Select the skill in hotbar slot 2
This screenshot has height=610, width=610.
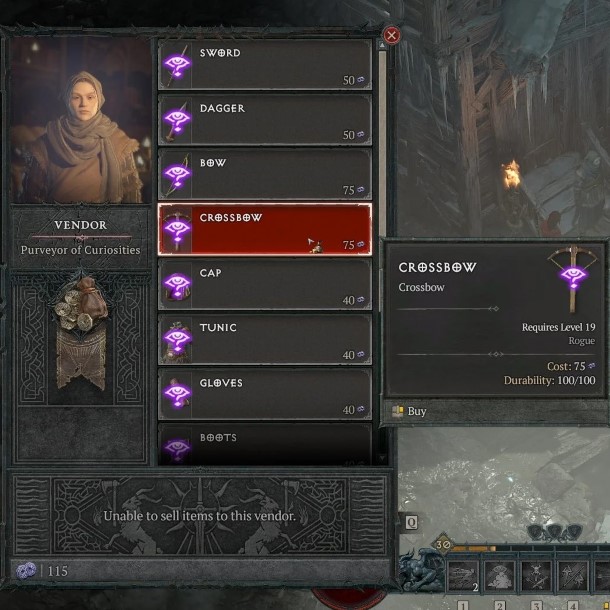pyautogui.click(x=500, y=577)
